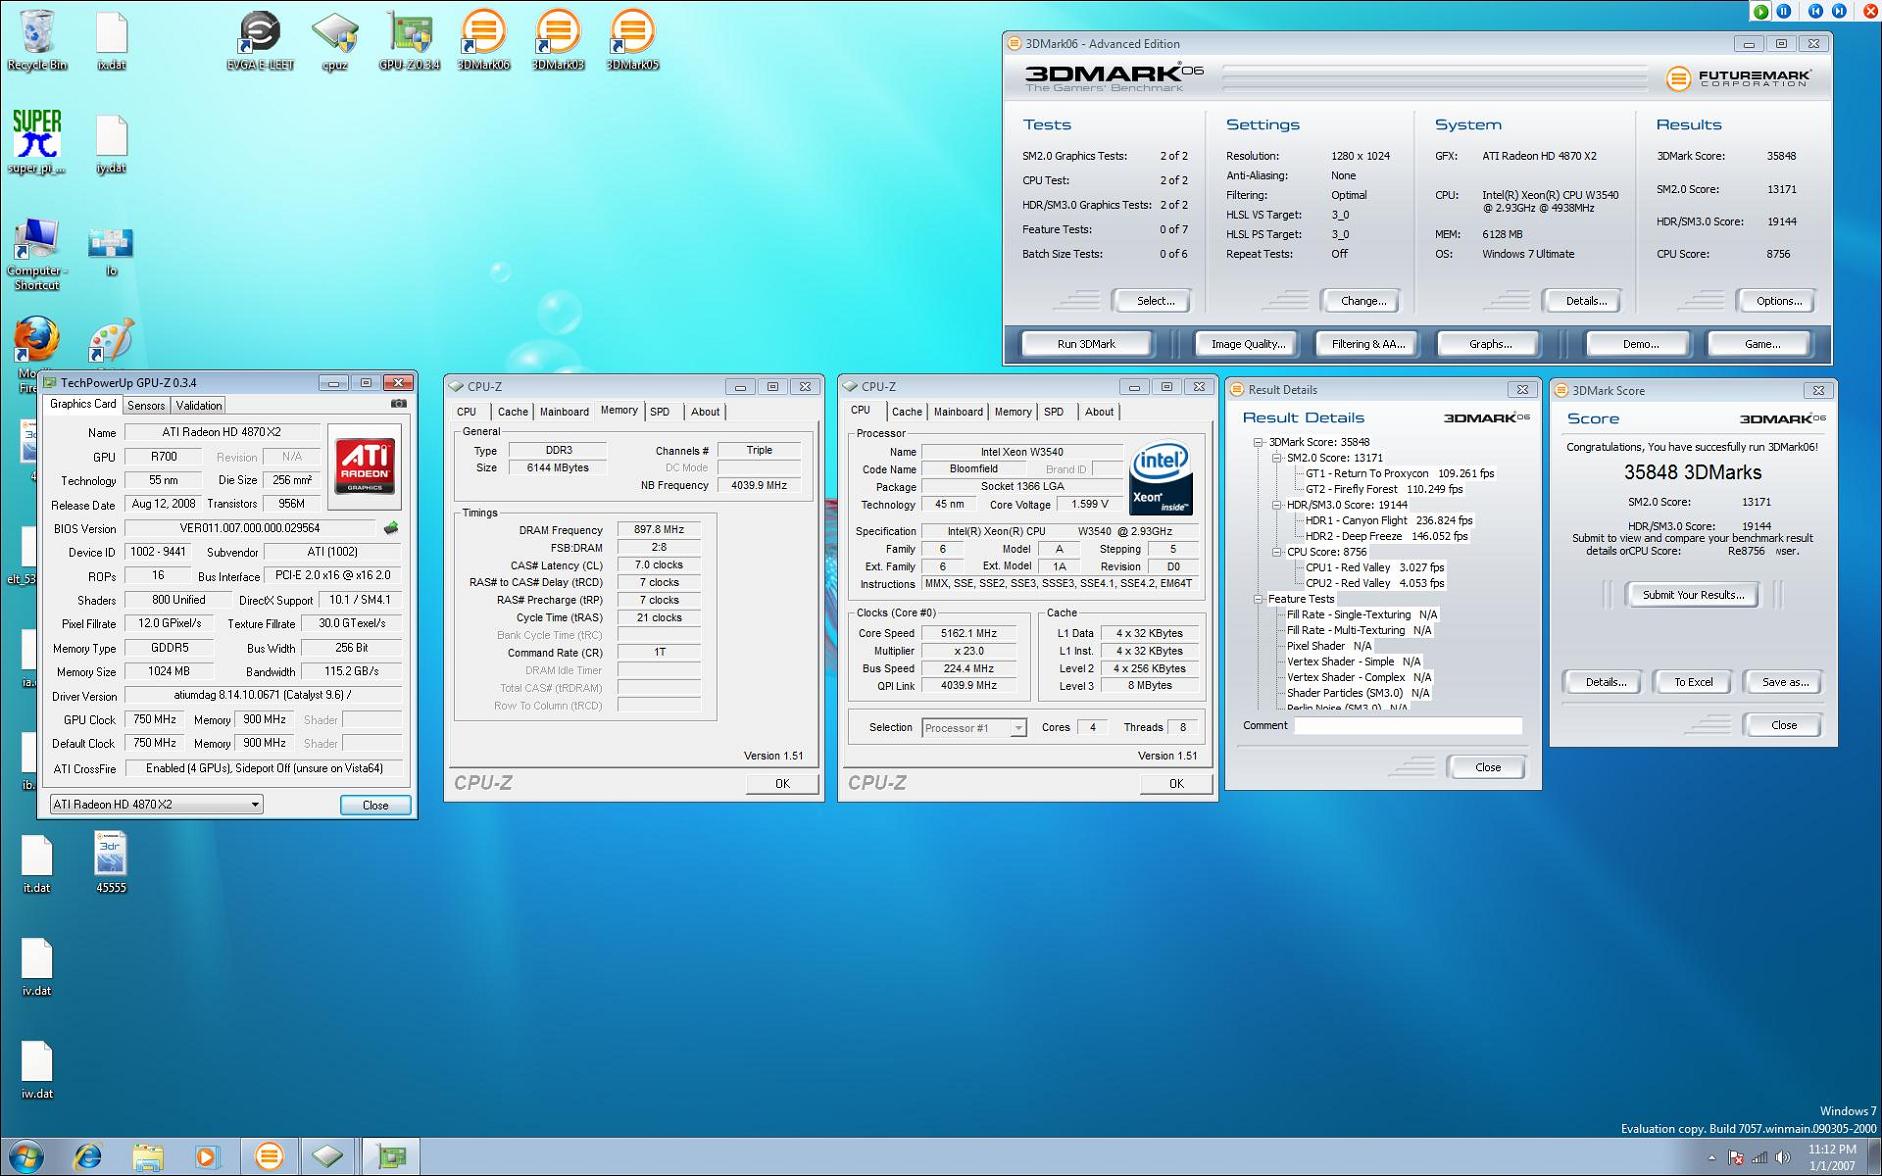Click OK in CPU-Z memory window

782,784
